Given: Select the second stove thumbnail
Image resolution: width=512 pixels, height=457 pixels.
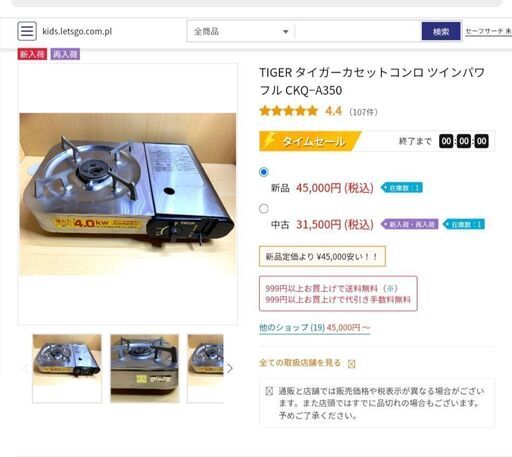Looking at the screenshot, I should (145, 369).
